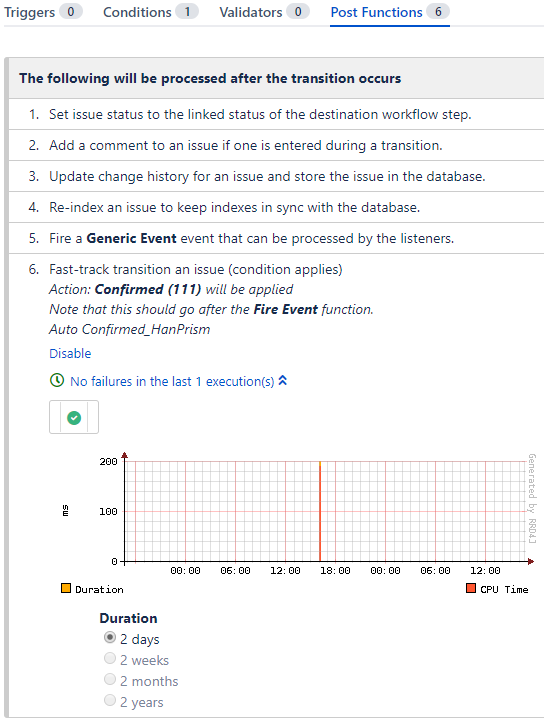Open No failures in last execution link
This screenshot has width=544, height=723.
click(x=172, y=382)
